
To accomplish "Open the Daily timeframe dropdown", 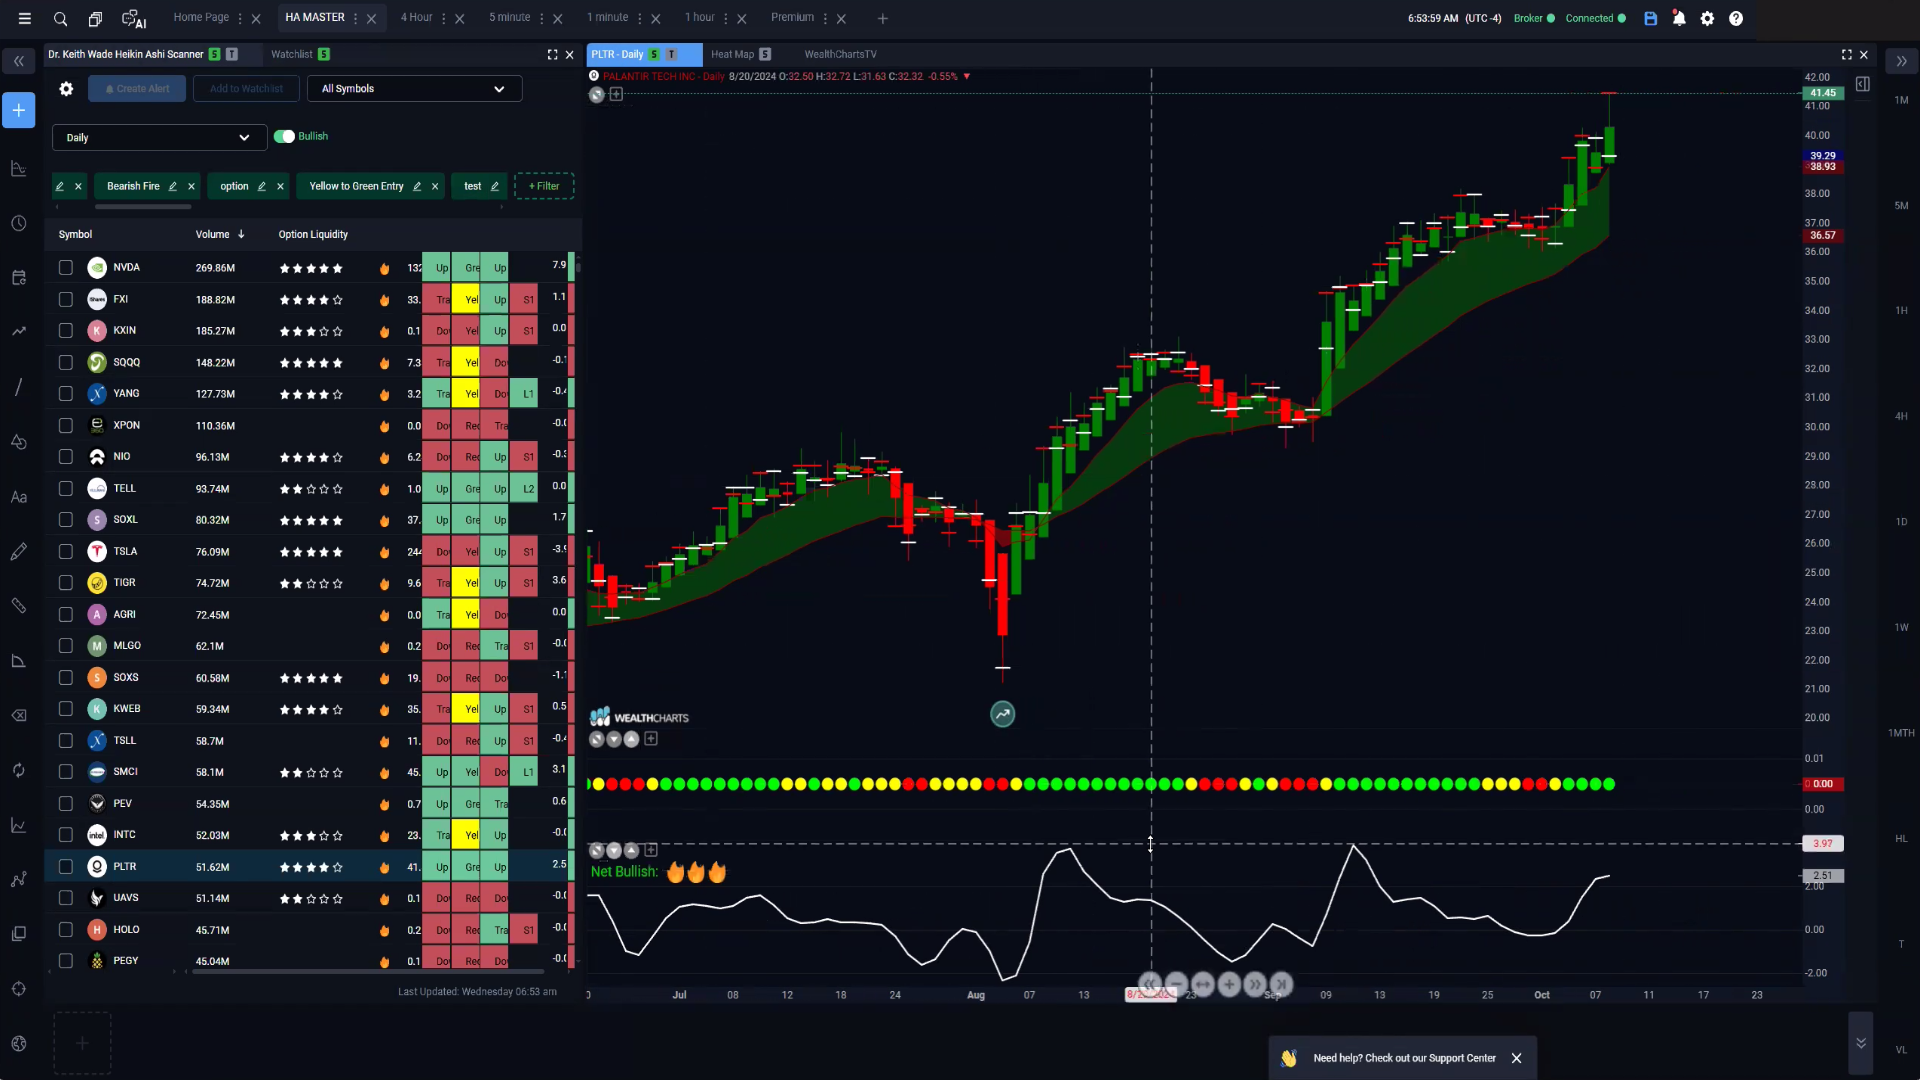I will 159,138.
